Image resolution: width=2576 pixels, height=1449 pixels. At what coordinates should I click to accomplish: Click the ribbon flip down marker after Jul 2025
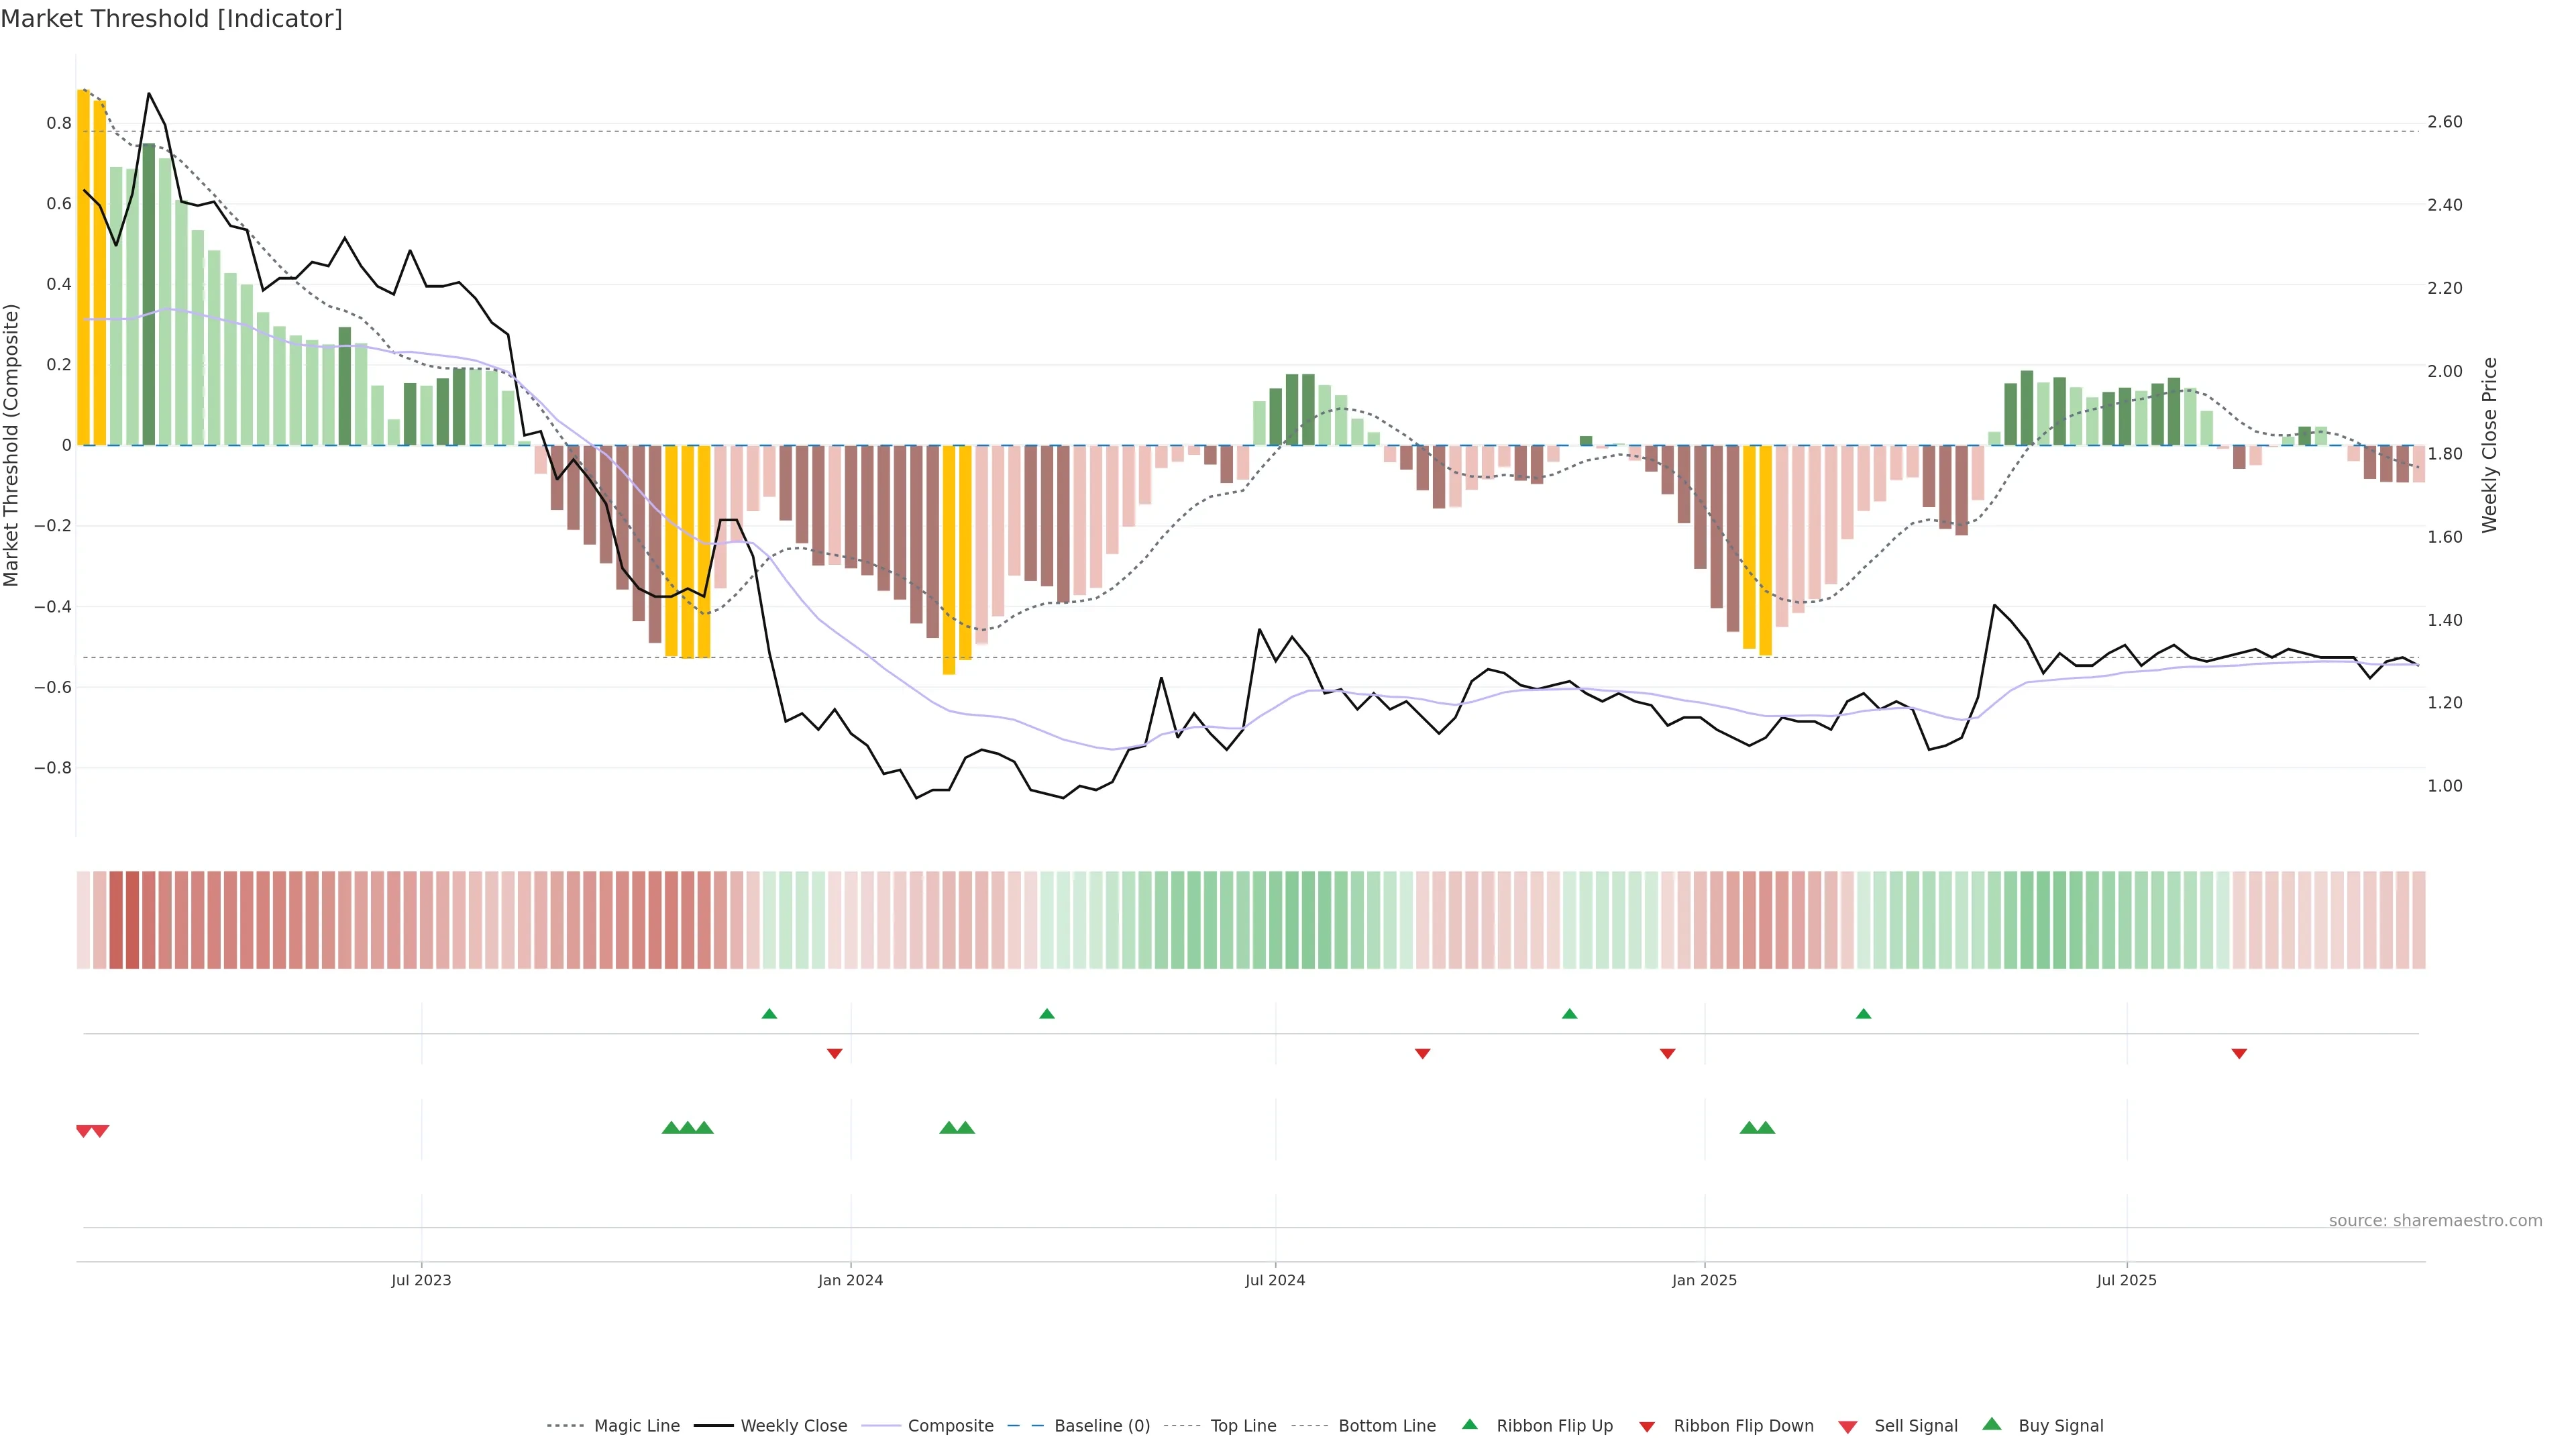point(2239,1054)
